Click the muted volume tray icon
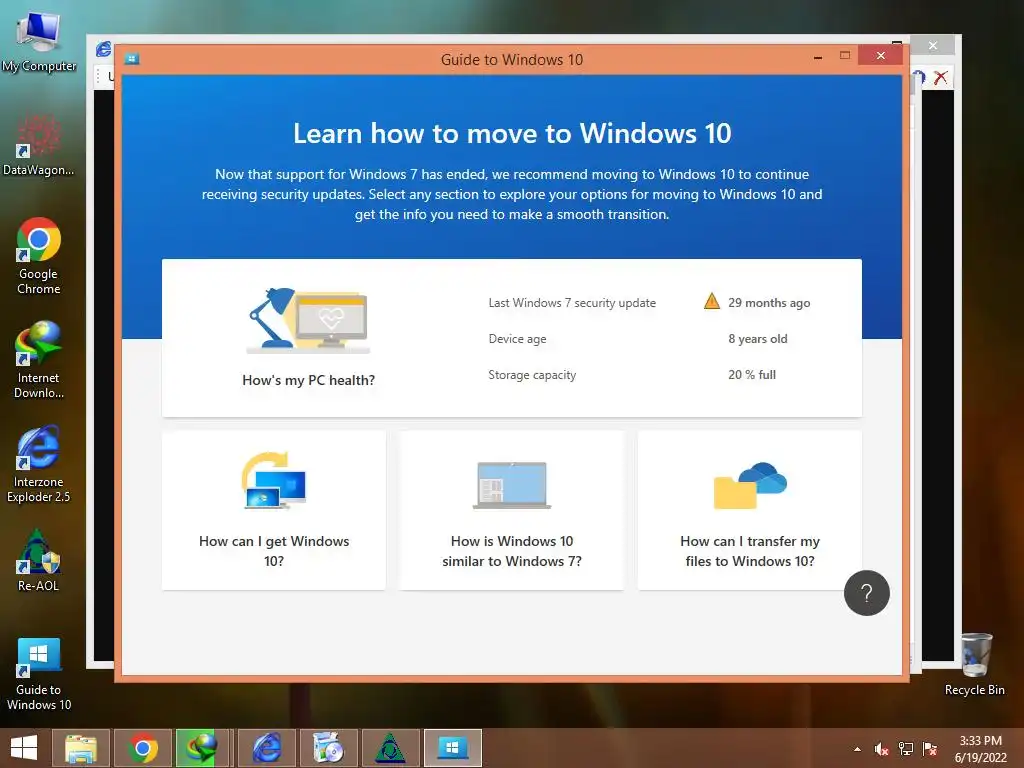 (x=882, y=749)
